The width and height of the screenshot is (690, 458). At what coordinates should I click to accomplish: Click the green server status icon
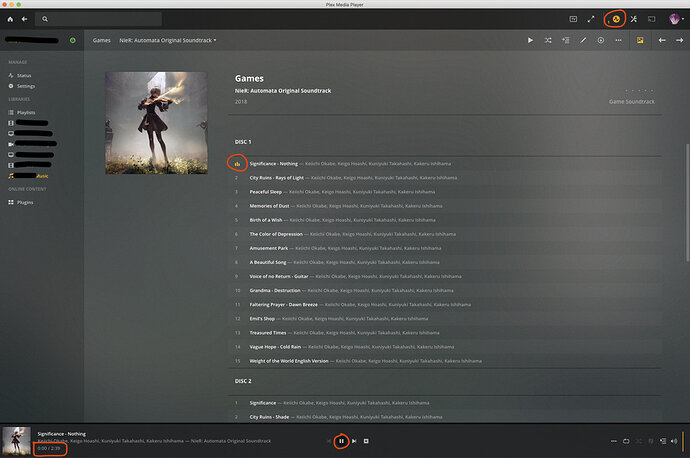click(73, 40)
